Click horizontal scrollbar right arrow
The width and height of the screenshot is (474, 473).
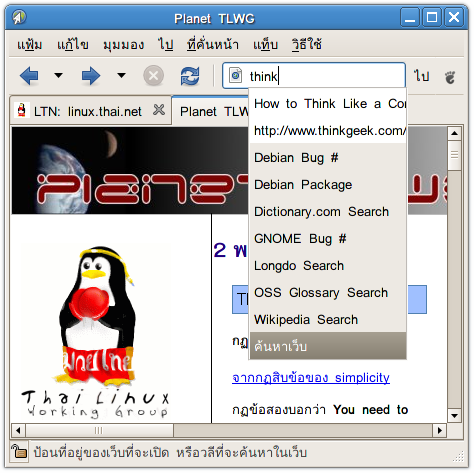coord(440,430)
